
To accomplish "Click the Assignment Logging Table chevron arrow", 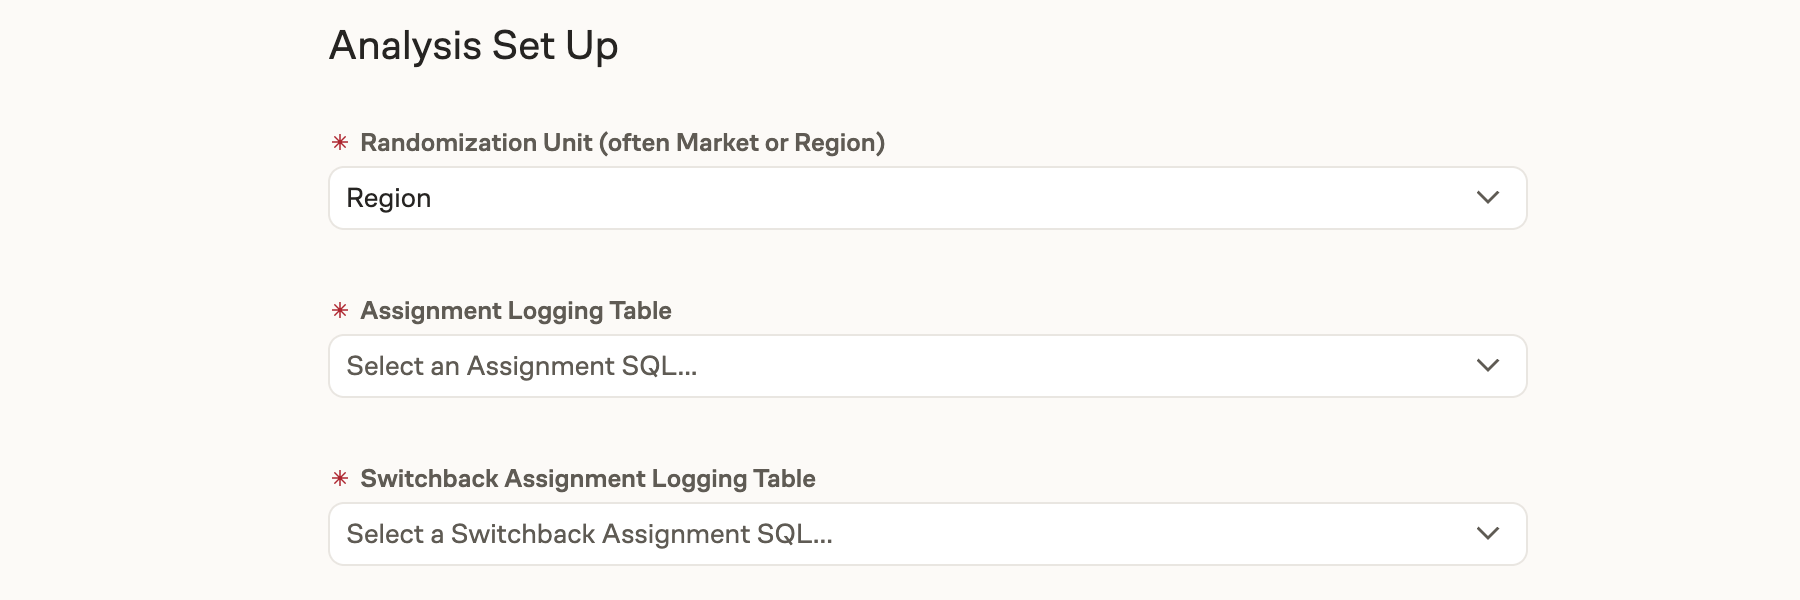I will [1487, 366].
